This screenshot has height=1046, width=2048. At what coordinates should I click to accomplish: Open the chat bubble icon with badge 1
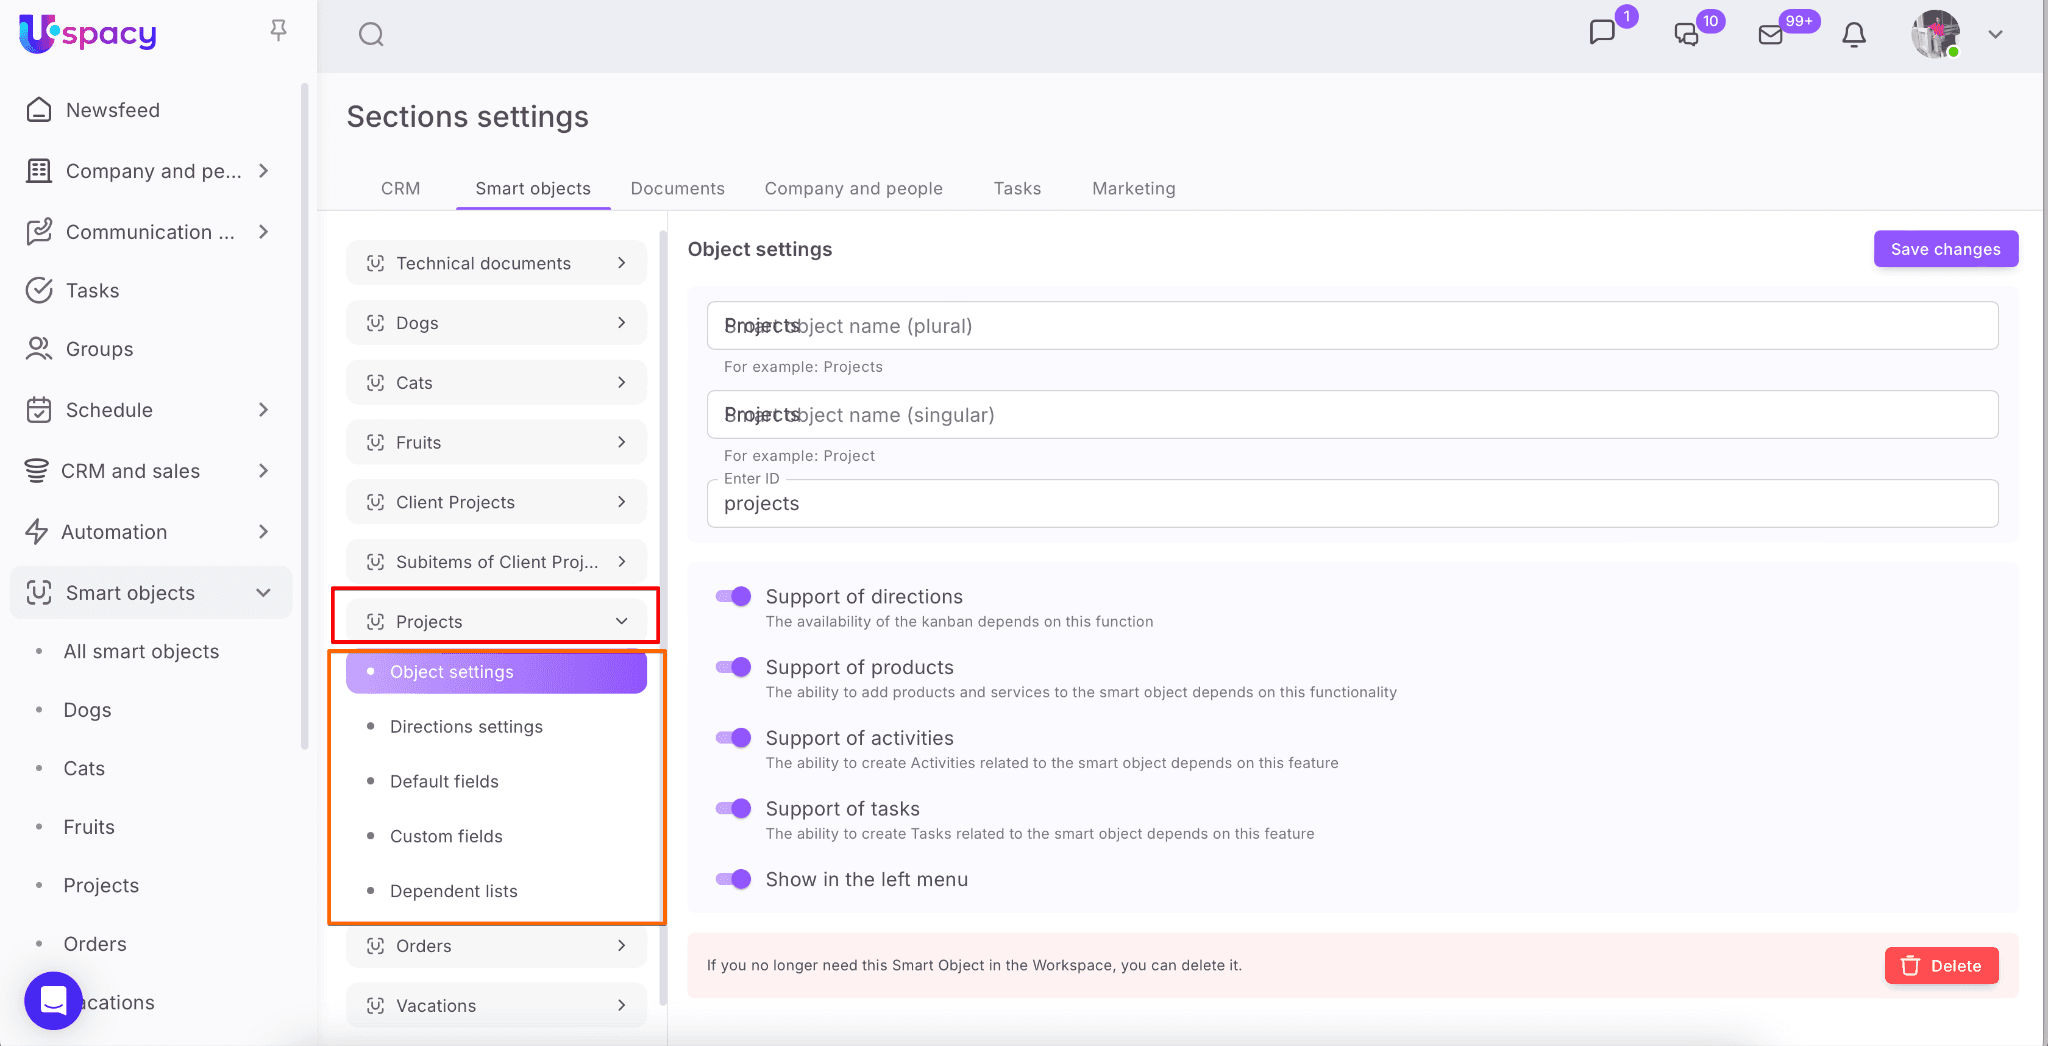1602,33
